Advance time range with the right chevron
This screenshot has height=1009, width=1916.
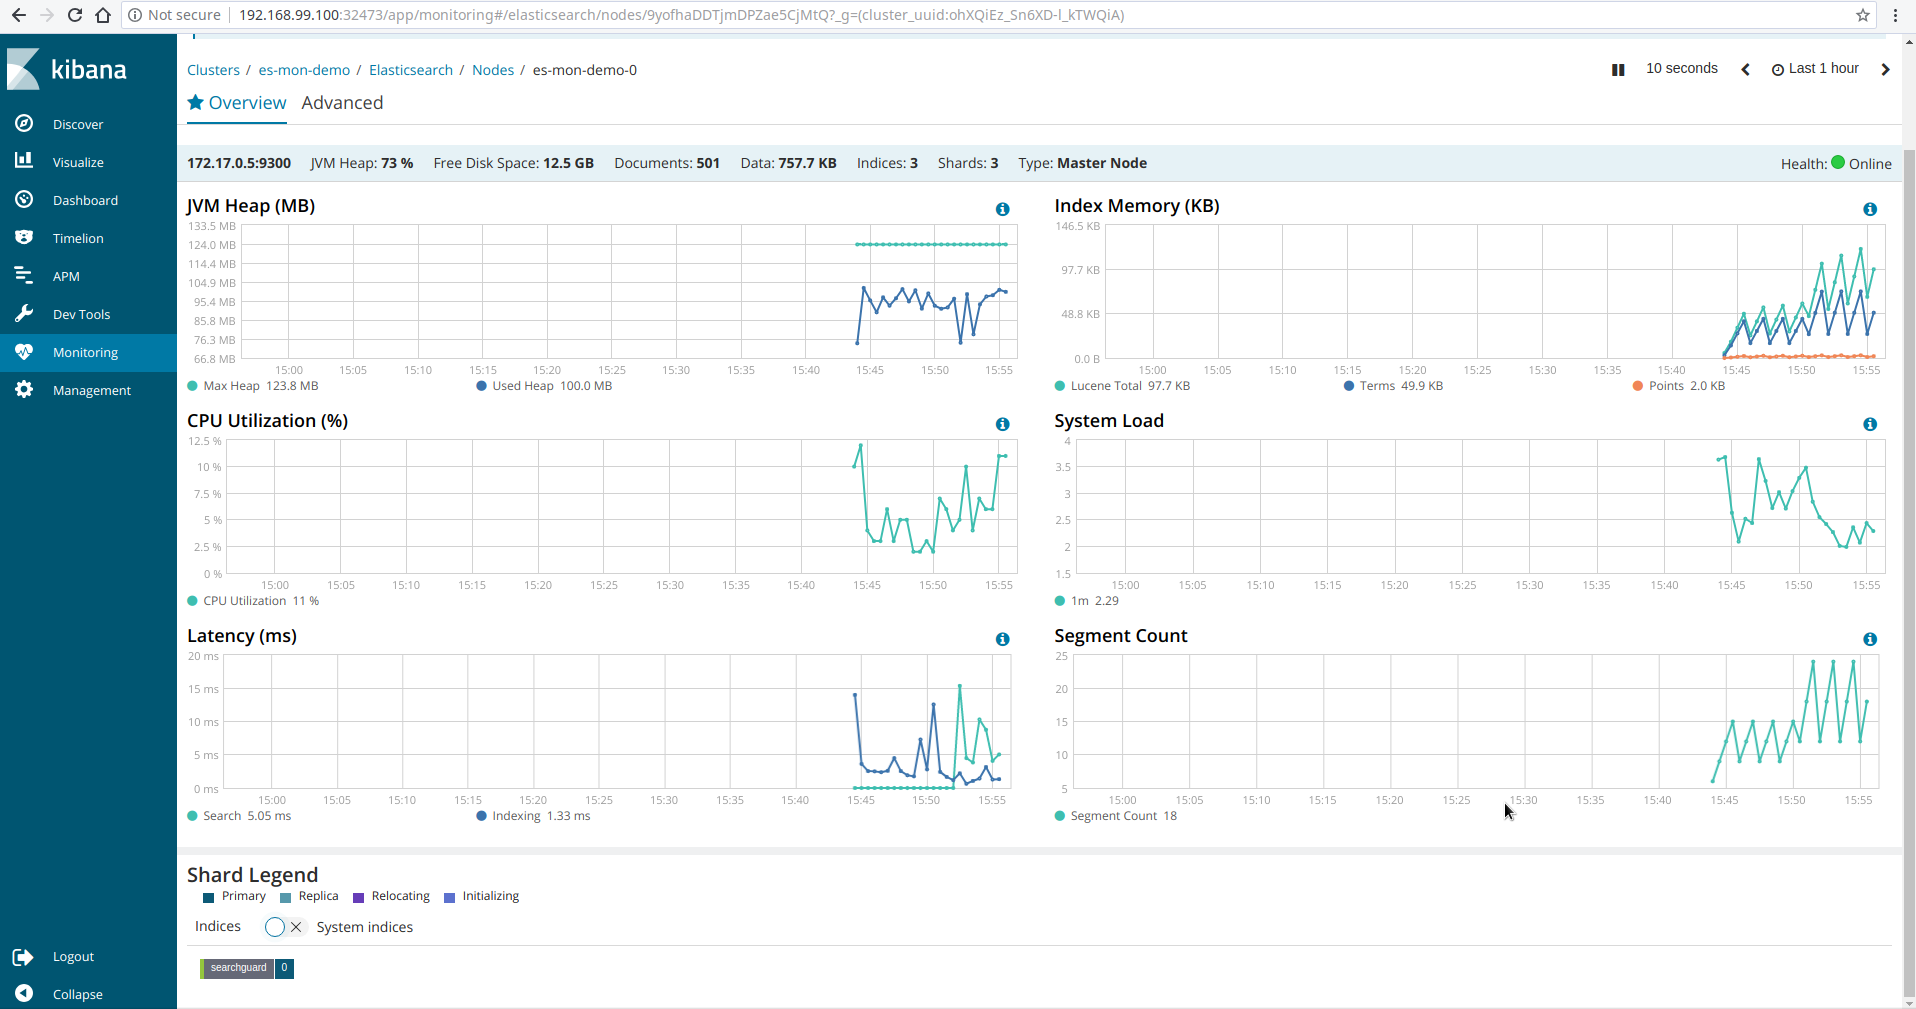pos(1885,69)
